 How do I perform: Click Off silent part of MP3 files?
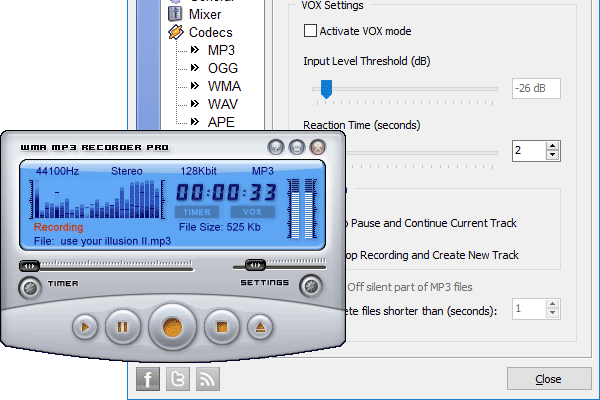[410, 287]
